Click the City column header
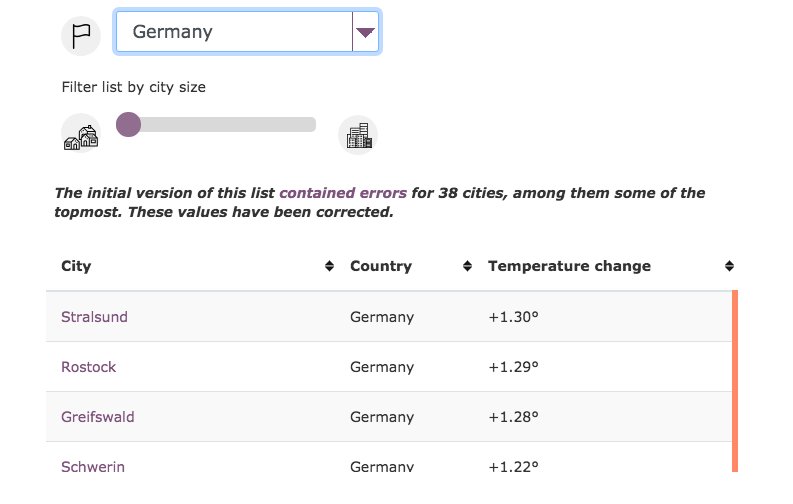This screenshot has height=504, width=793. click(76, 266)
